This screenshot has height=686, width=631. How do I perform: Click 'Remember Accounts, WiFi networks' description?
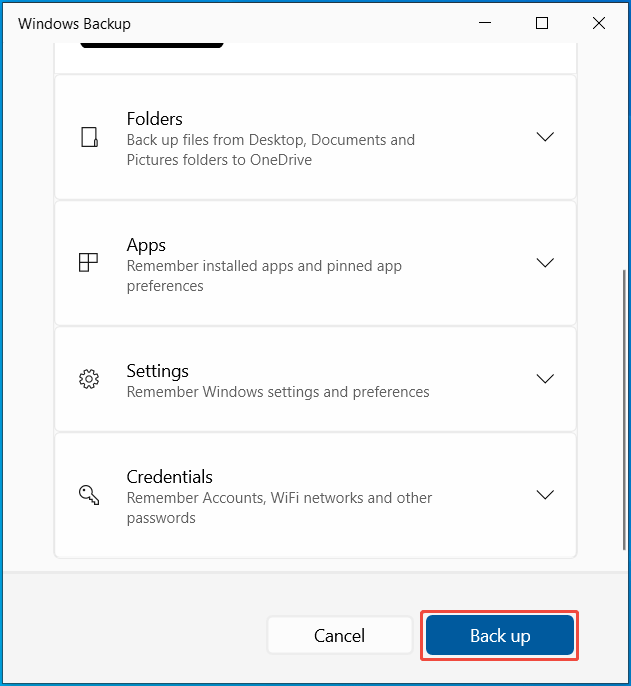(279, 508)
